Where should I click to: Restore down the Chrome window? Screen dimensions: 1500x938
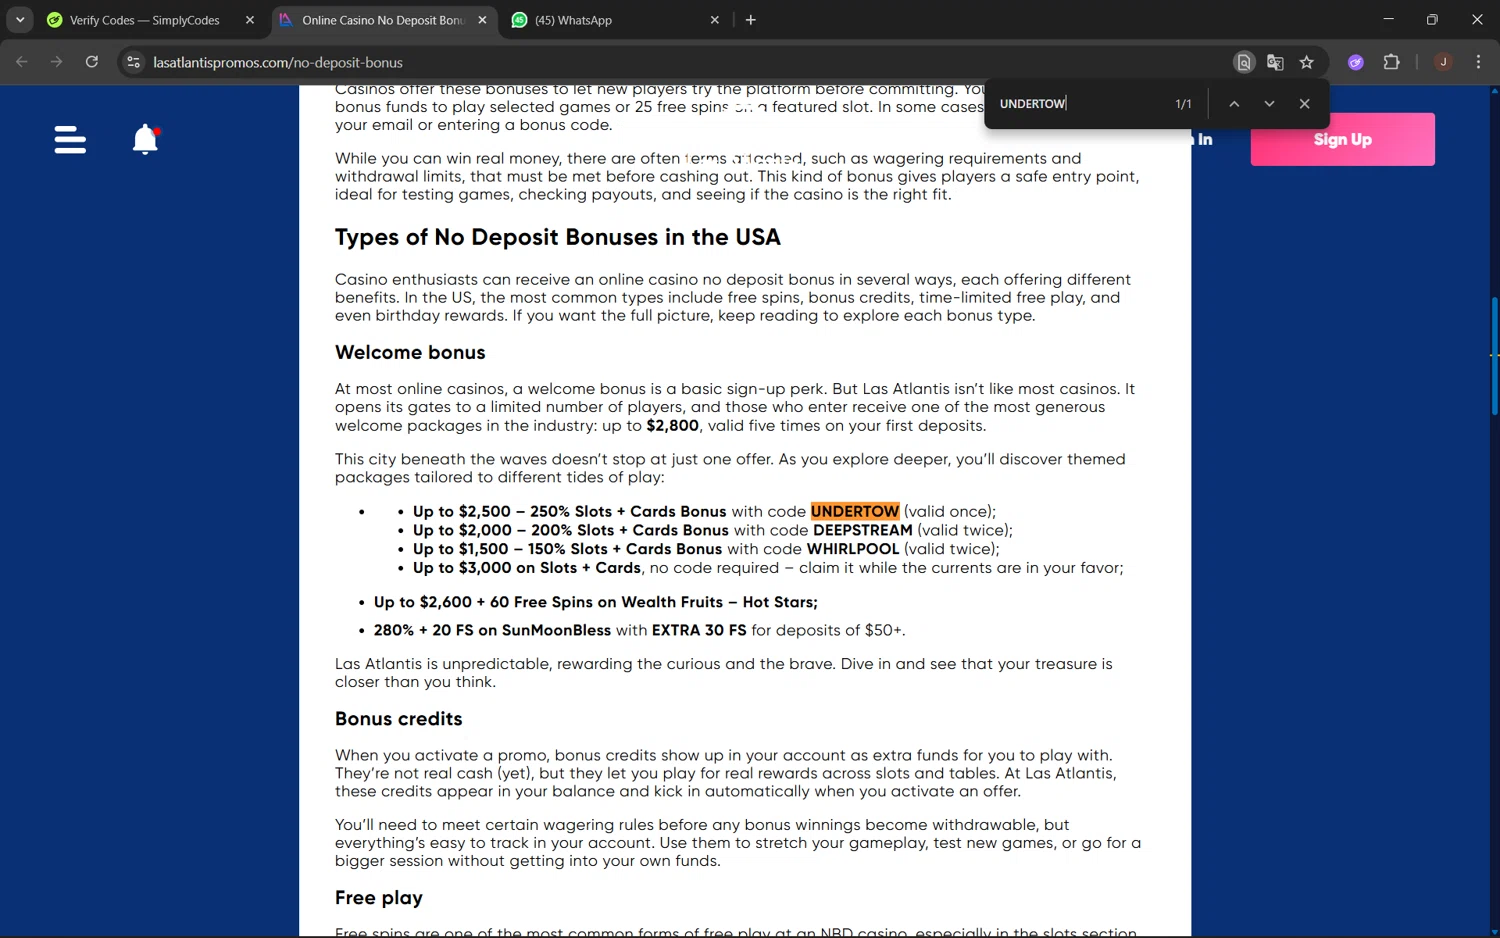1432,20
